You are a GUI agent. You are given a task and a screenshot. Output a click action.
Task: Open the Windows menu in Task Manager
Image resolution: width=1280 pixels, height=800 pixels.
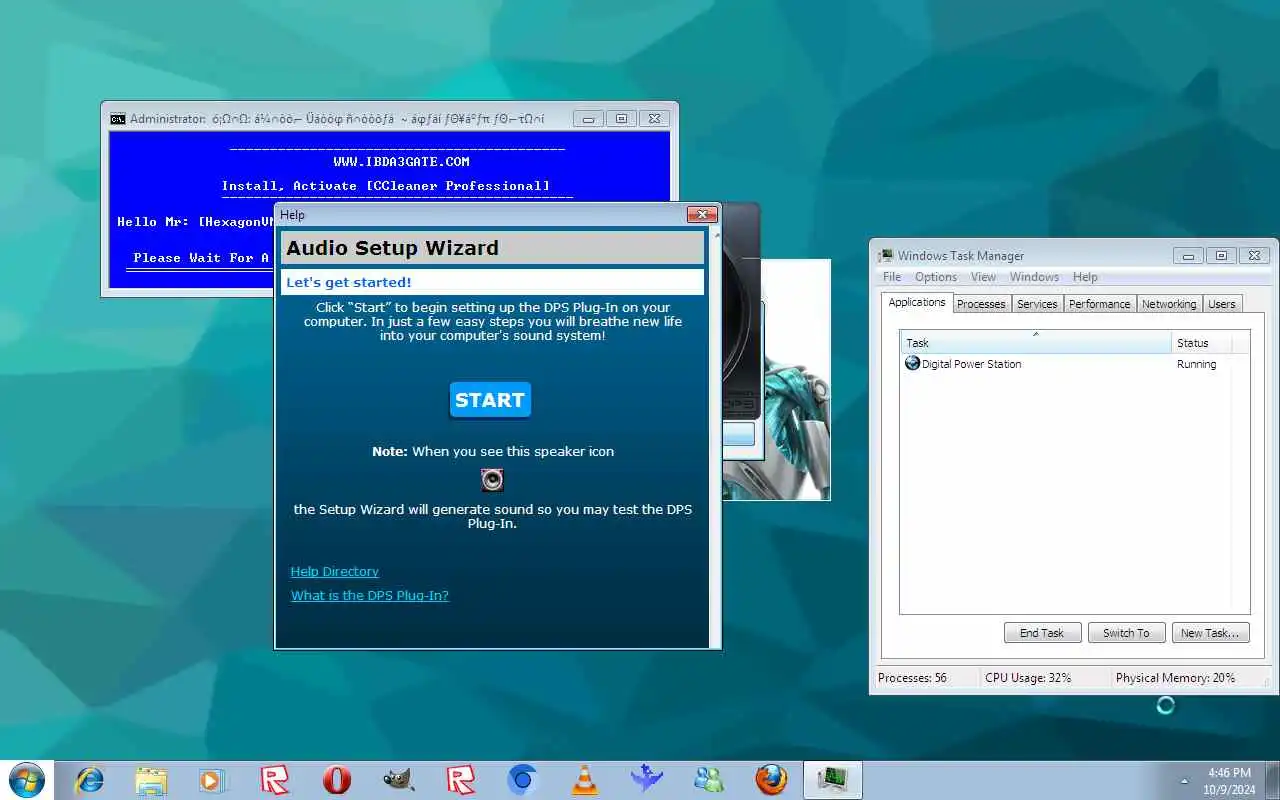(x=1034, y=277)
